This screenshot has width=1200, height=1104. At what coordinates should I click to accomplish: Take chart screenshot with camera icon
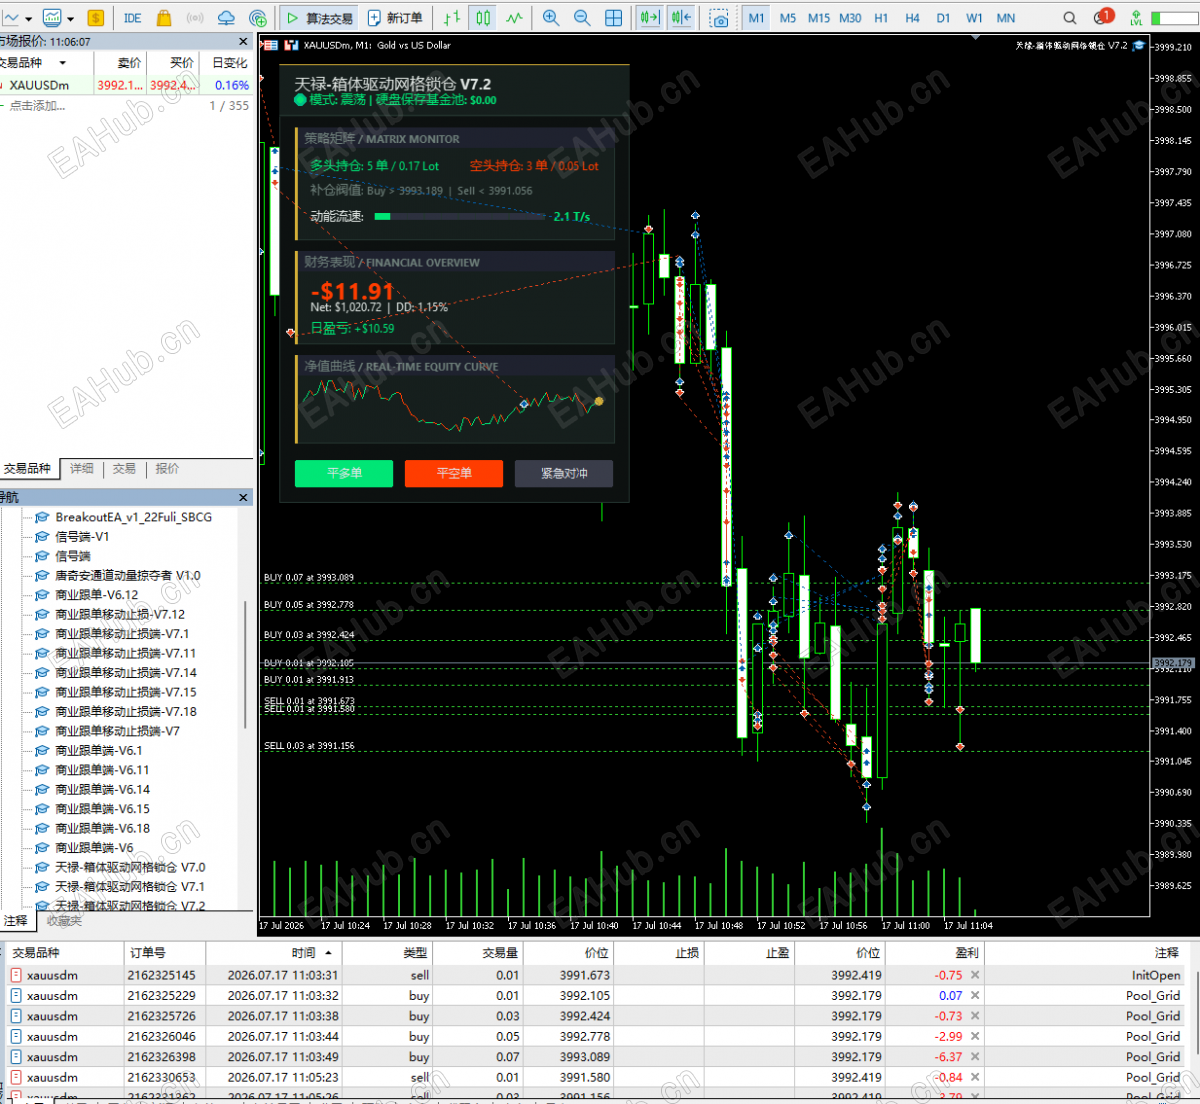719,18
